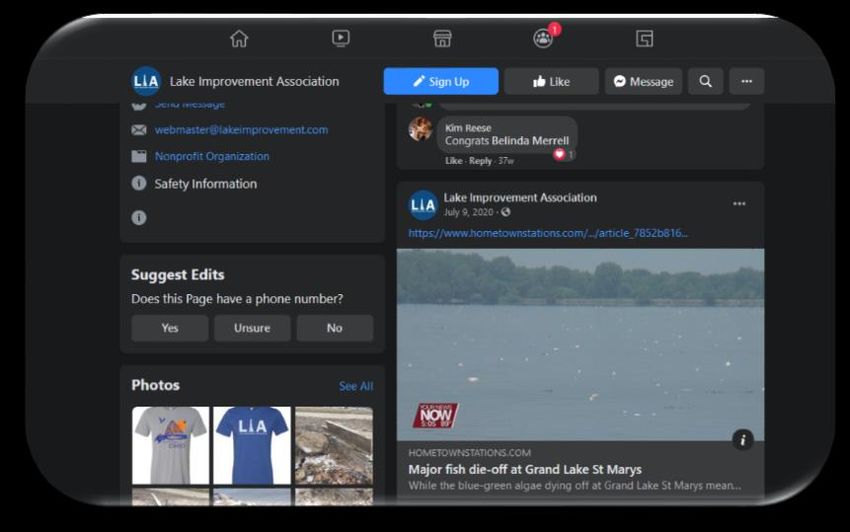This screenshot has width=850, height=532.
Task: Open the rocky shoreline photo thumbnail
Action: coord(334,445)
